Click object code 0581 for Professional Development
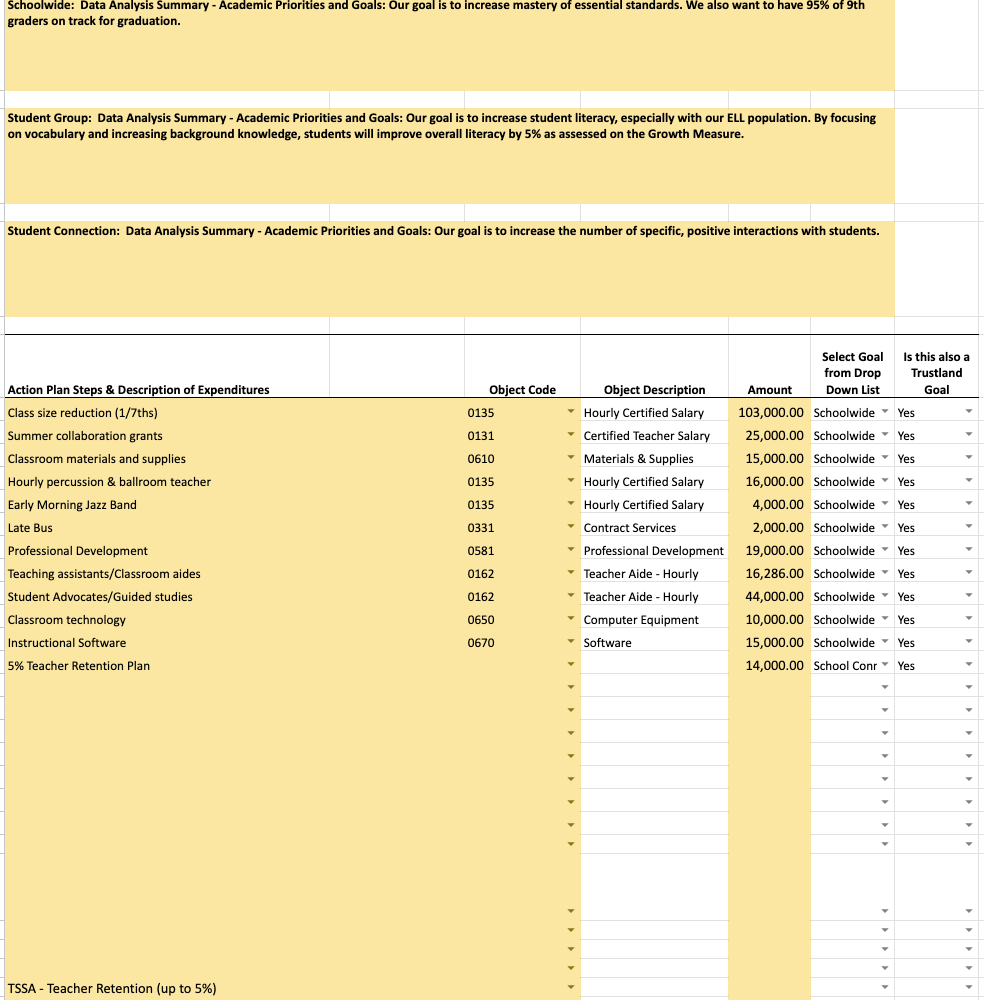984x1000 pixels. (x=481, y=550)
